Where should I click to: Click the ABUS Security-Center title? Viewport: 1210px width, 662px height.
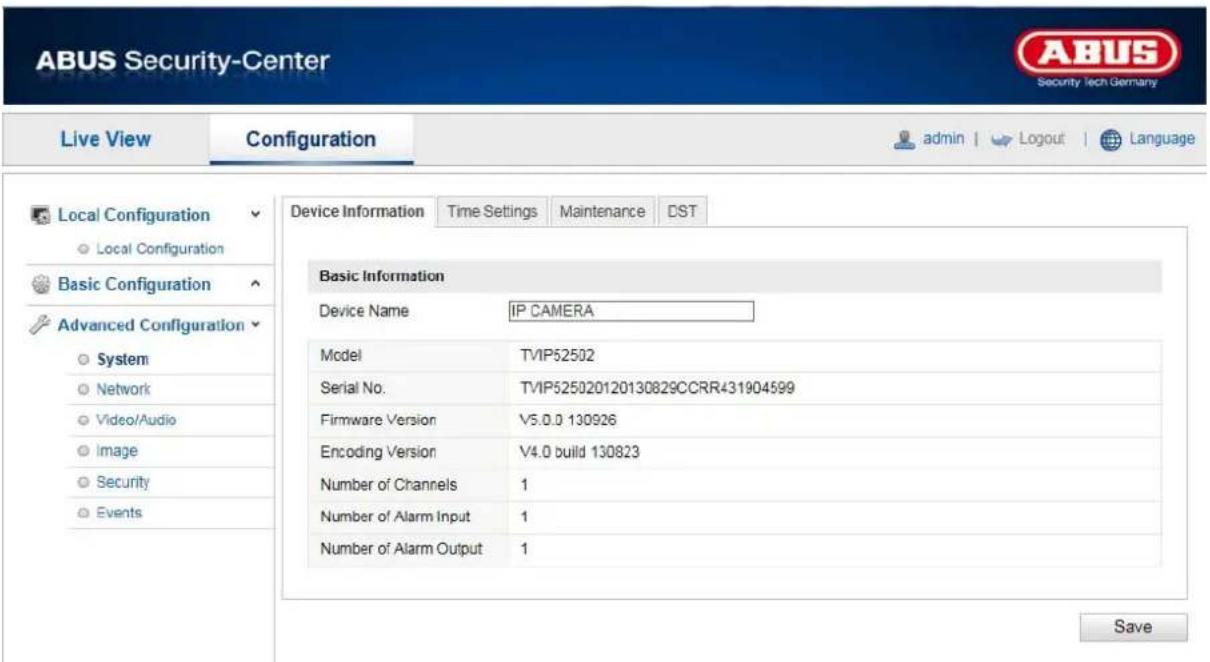pyautogui.click(x=182, y=62)
